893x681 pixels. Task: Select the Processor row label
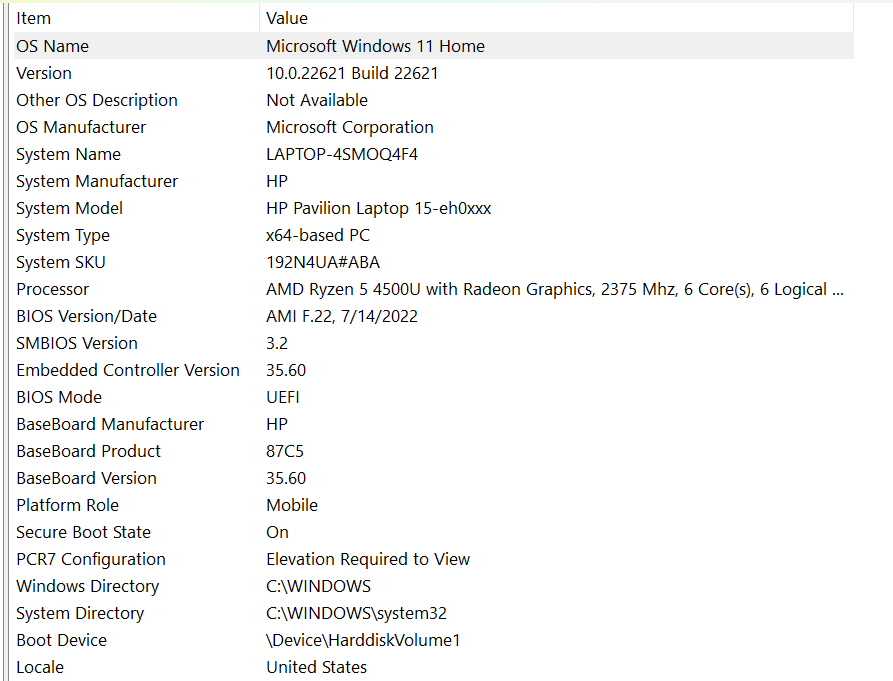[52, 289]
